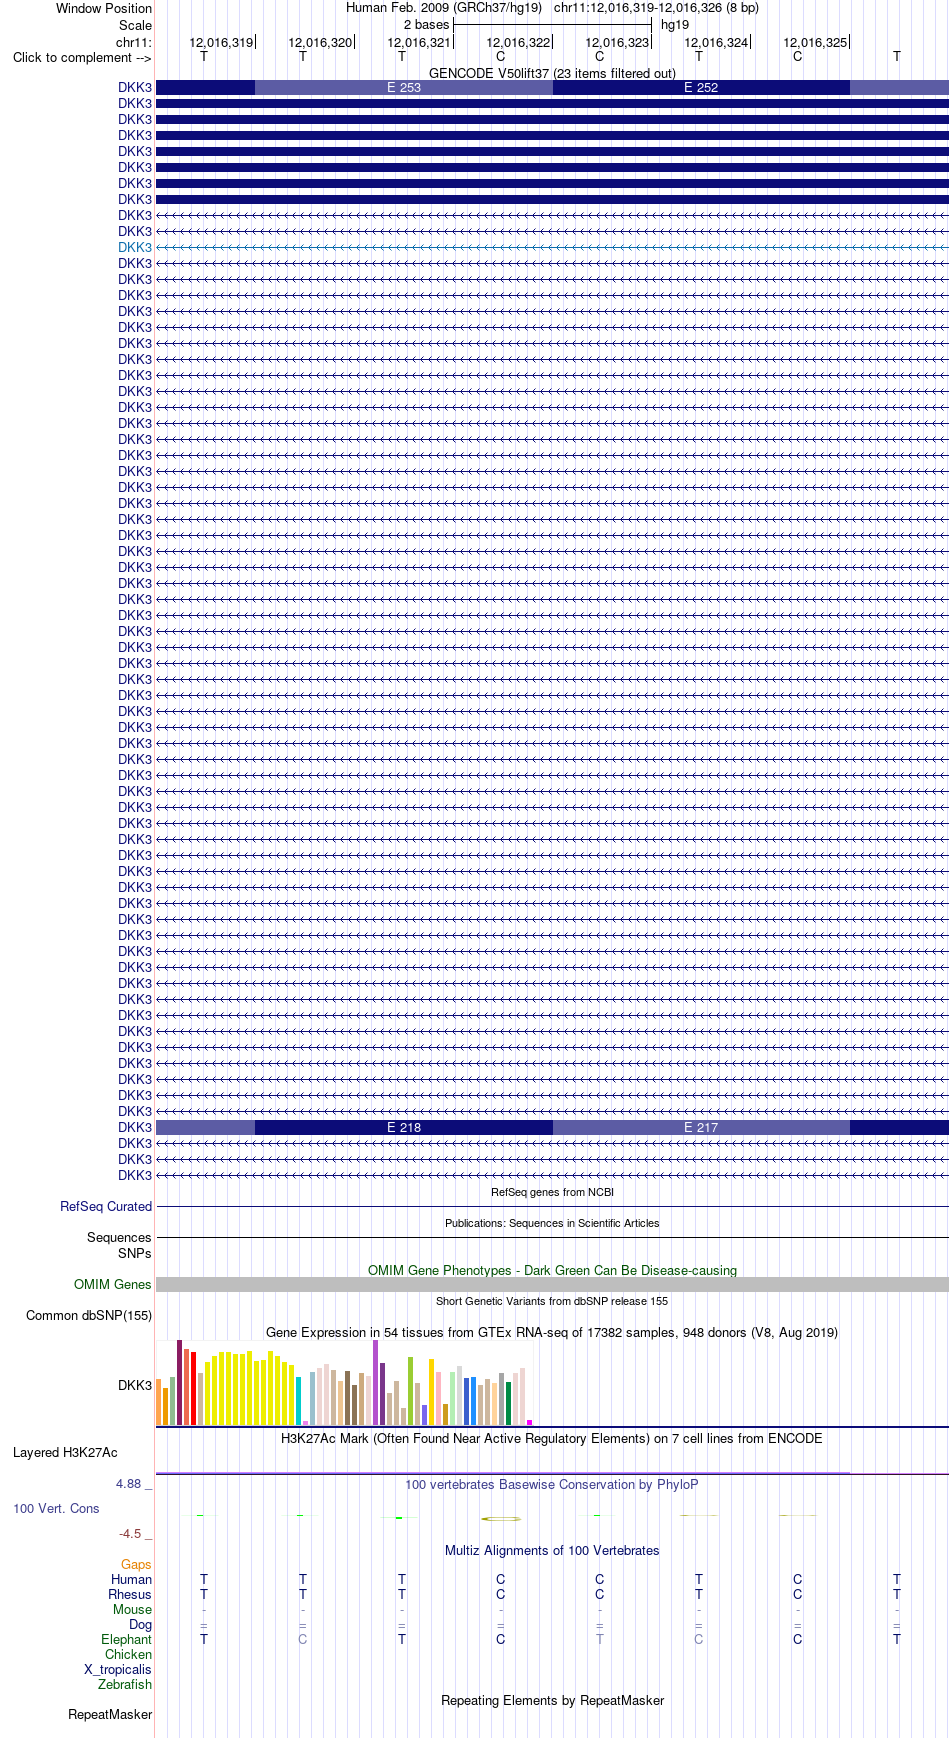Click the 'Sequences SNPs' track label
The height and width of the screenshot is (1738, 950).
pos(119,1245)
